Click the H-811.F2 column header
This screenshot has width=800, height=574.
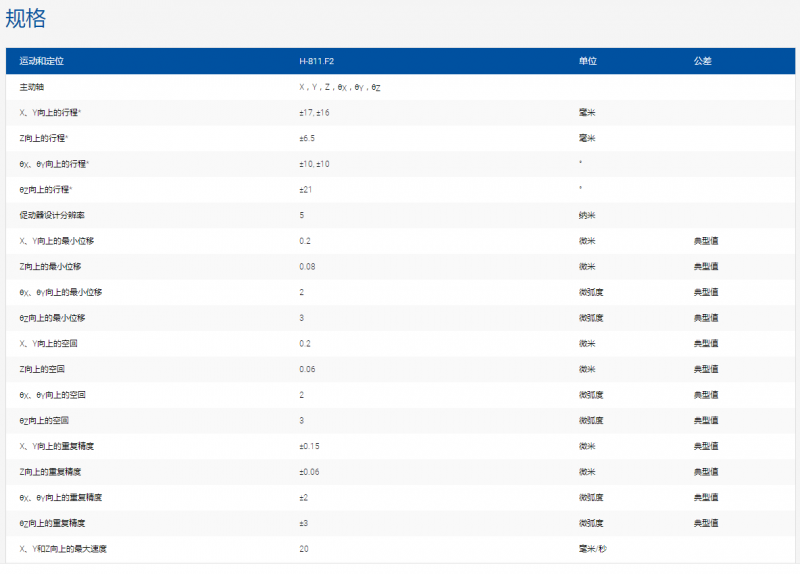316,62
